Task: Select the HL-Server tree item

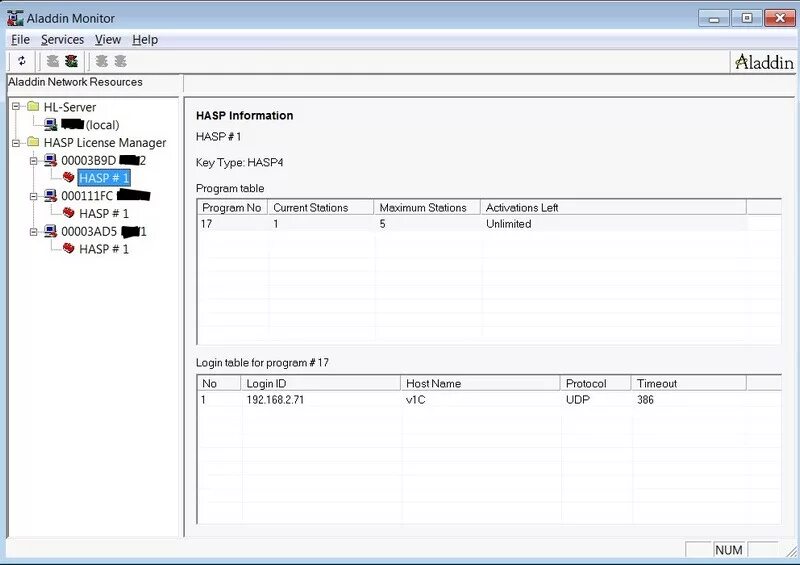Action: click(70, 107)
